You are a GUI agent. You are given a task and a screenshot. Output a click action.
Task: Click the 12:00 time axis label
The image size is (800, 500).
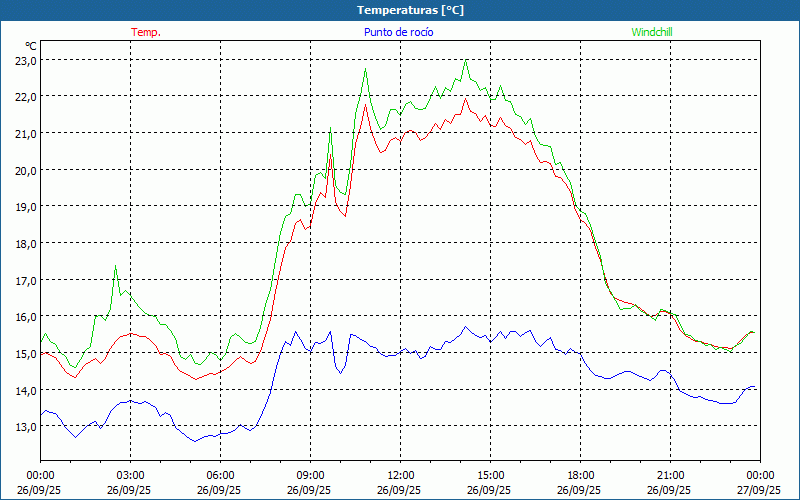click(x=400, y=475)
